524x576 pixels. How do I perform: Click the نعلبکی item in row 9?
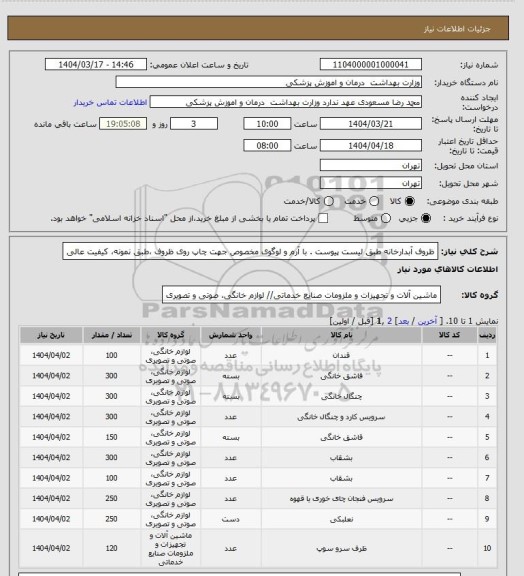pyautogui.click(x=341, y=519)
